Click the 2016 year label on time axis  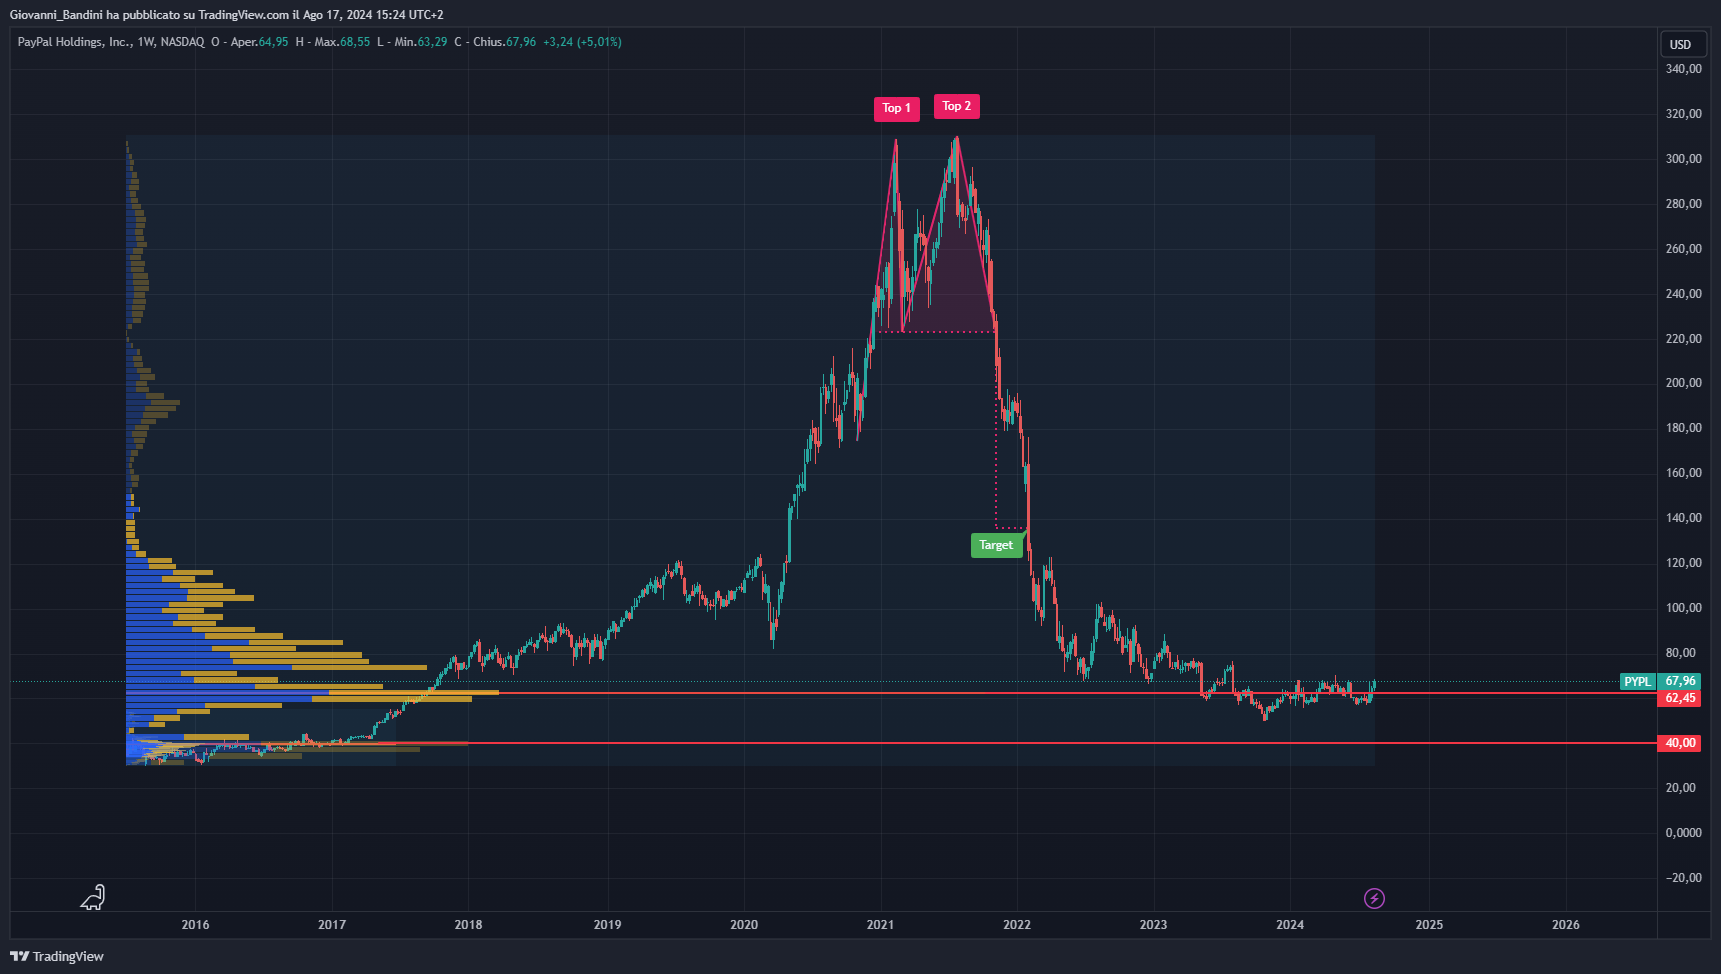(x=195, y=924)
